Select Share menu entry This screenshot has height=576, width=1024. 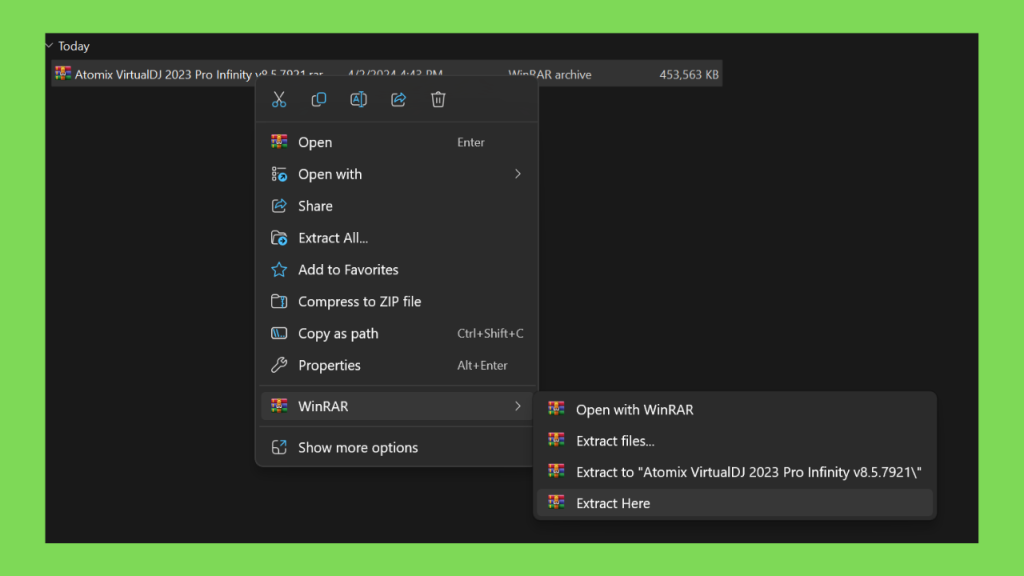point(396,206)
